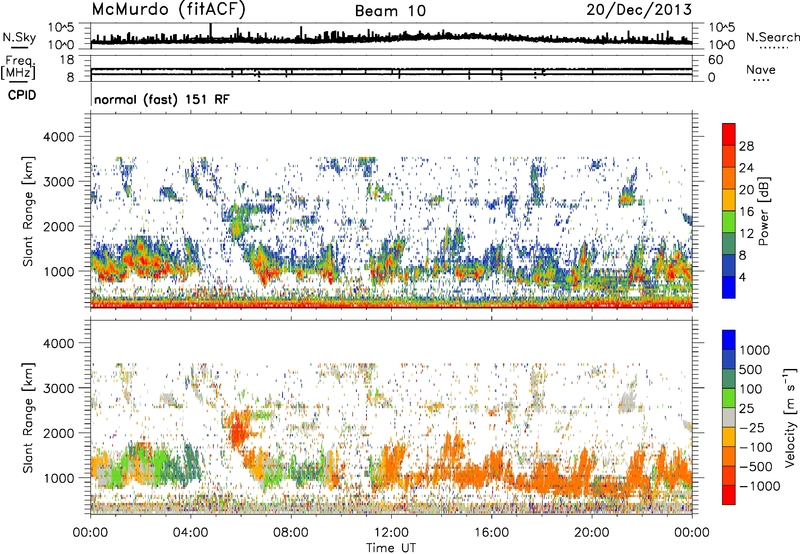Screen dimensions: 800x554
Task: Click the 20/Dec/2013 date label
Action: [639, 9]
